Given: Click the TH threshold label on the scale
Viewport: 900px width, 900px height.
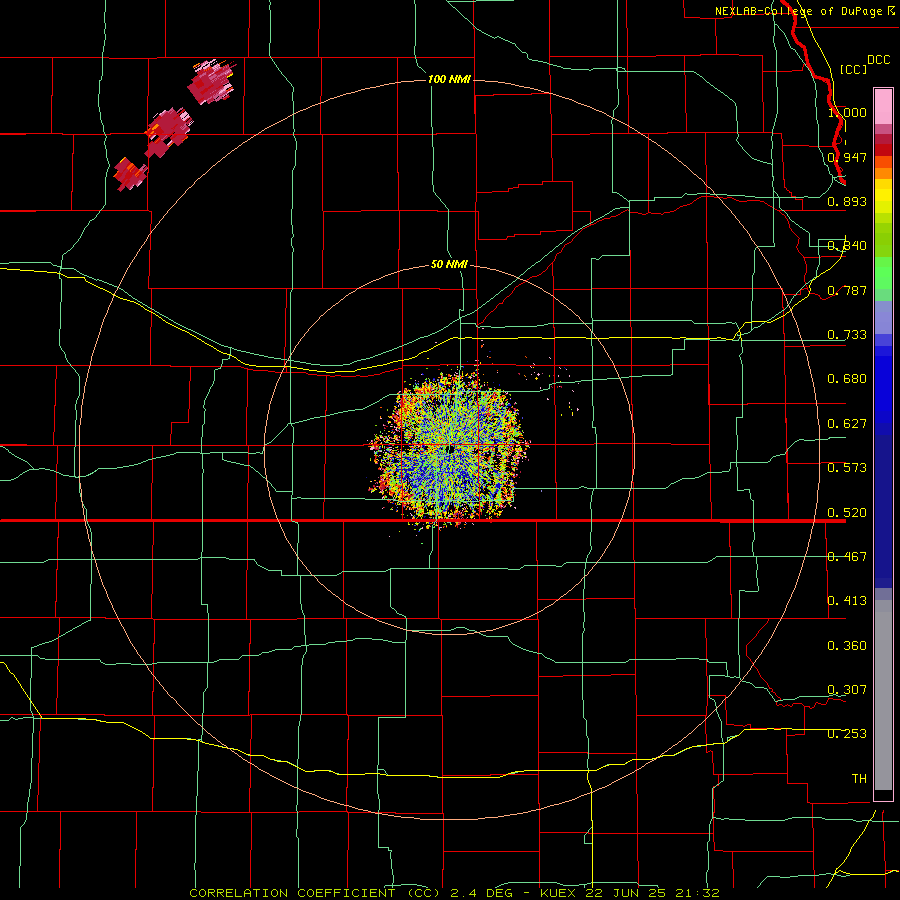Looking at the screenshot, I should tap(859, 779).
